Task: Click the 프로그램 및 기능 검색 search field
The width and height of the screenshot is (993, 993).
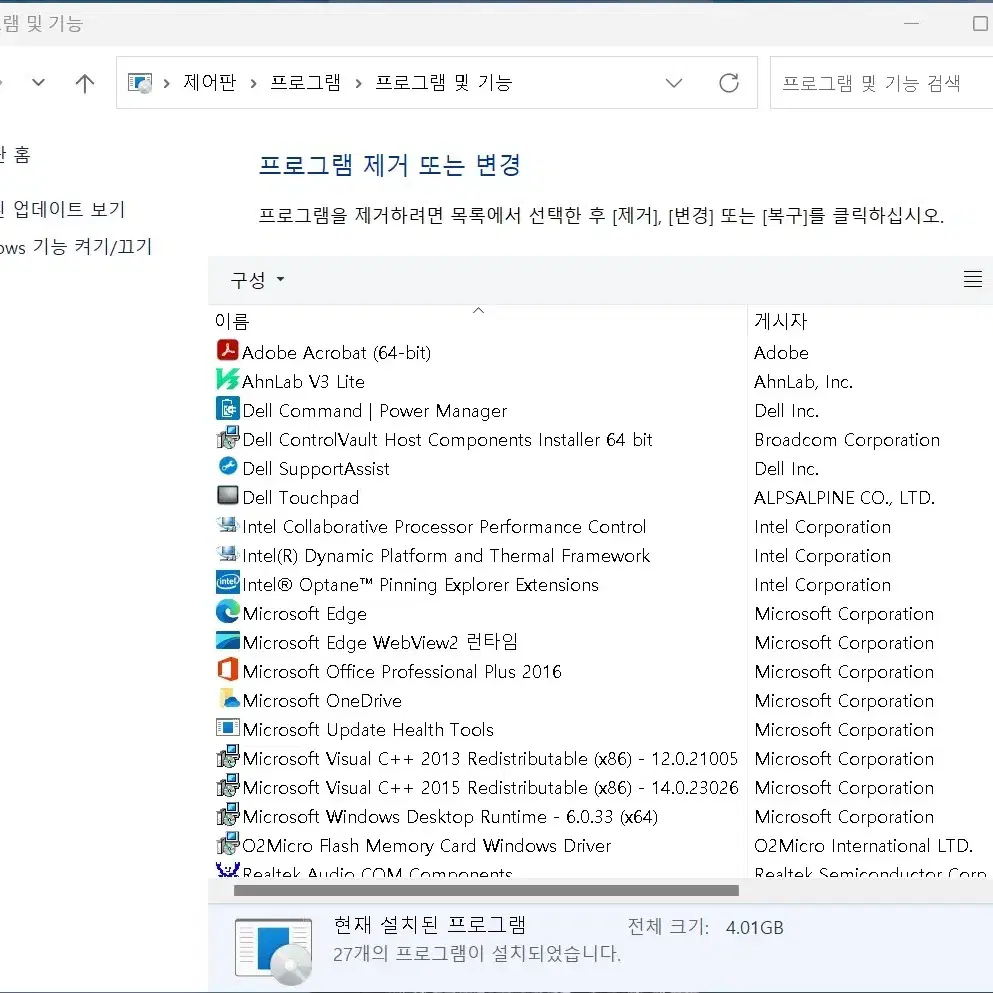Action: tap(882, 83)
